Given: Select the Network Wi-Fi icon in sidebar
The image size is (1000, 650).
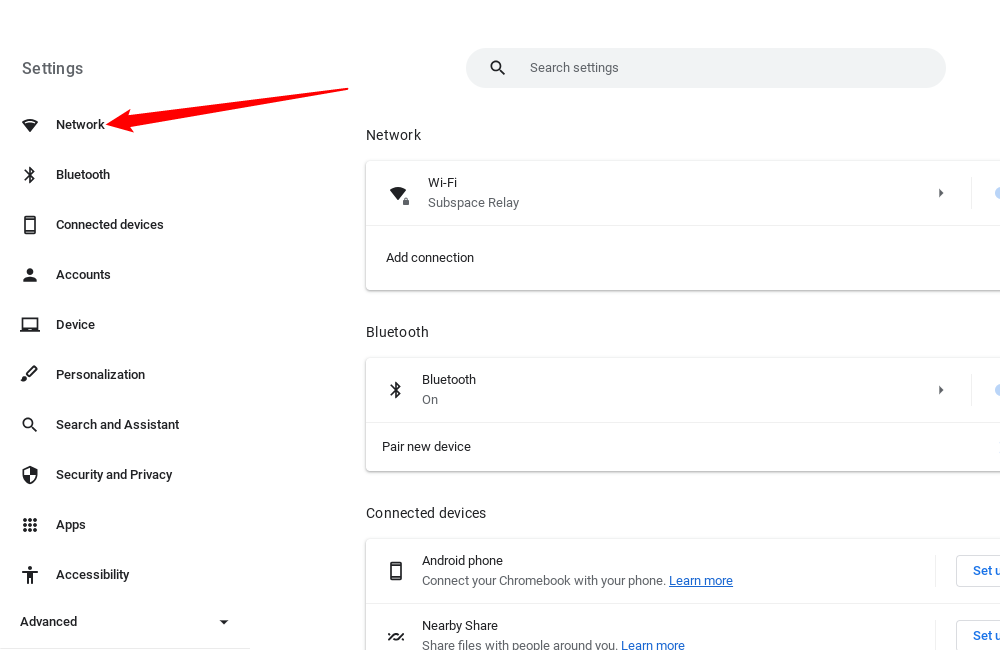Looking at the screenshot, I should [29, 124].
